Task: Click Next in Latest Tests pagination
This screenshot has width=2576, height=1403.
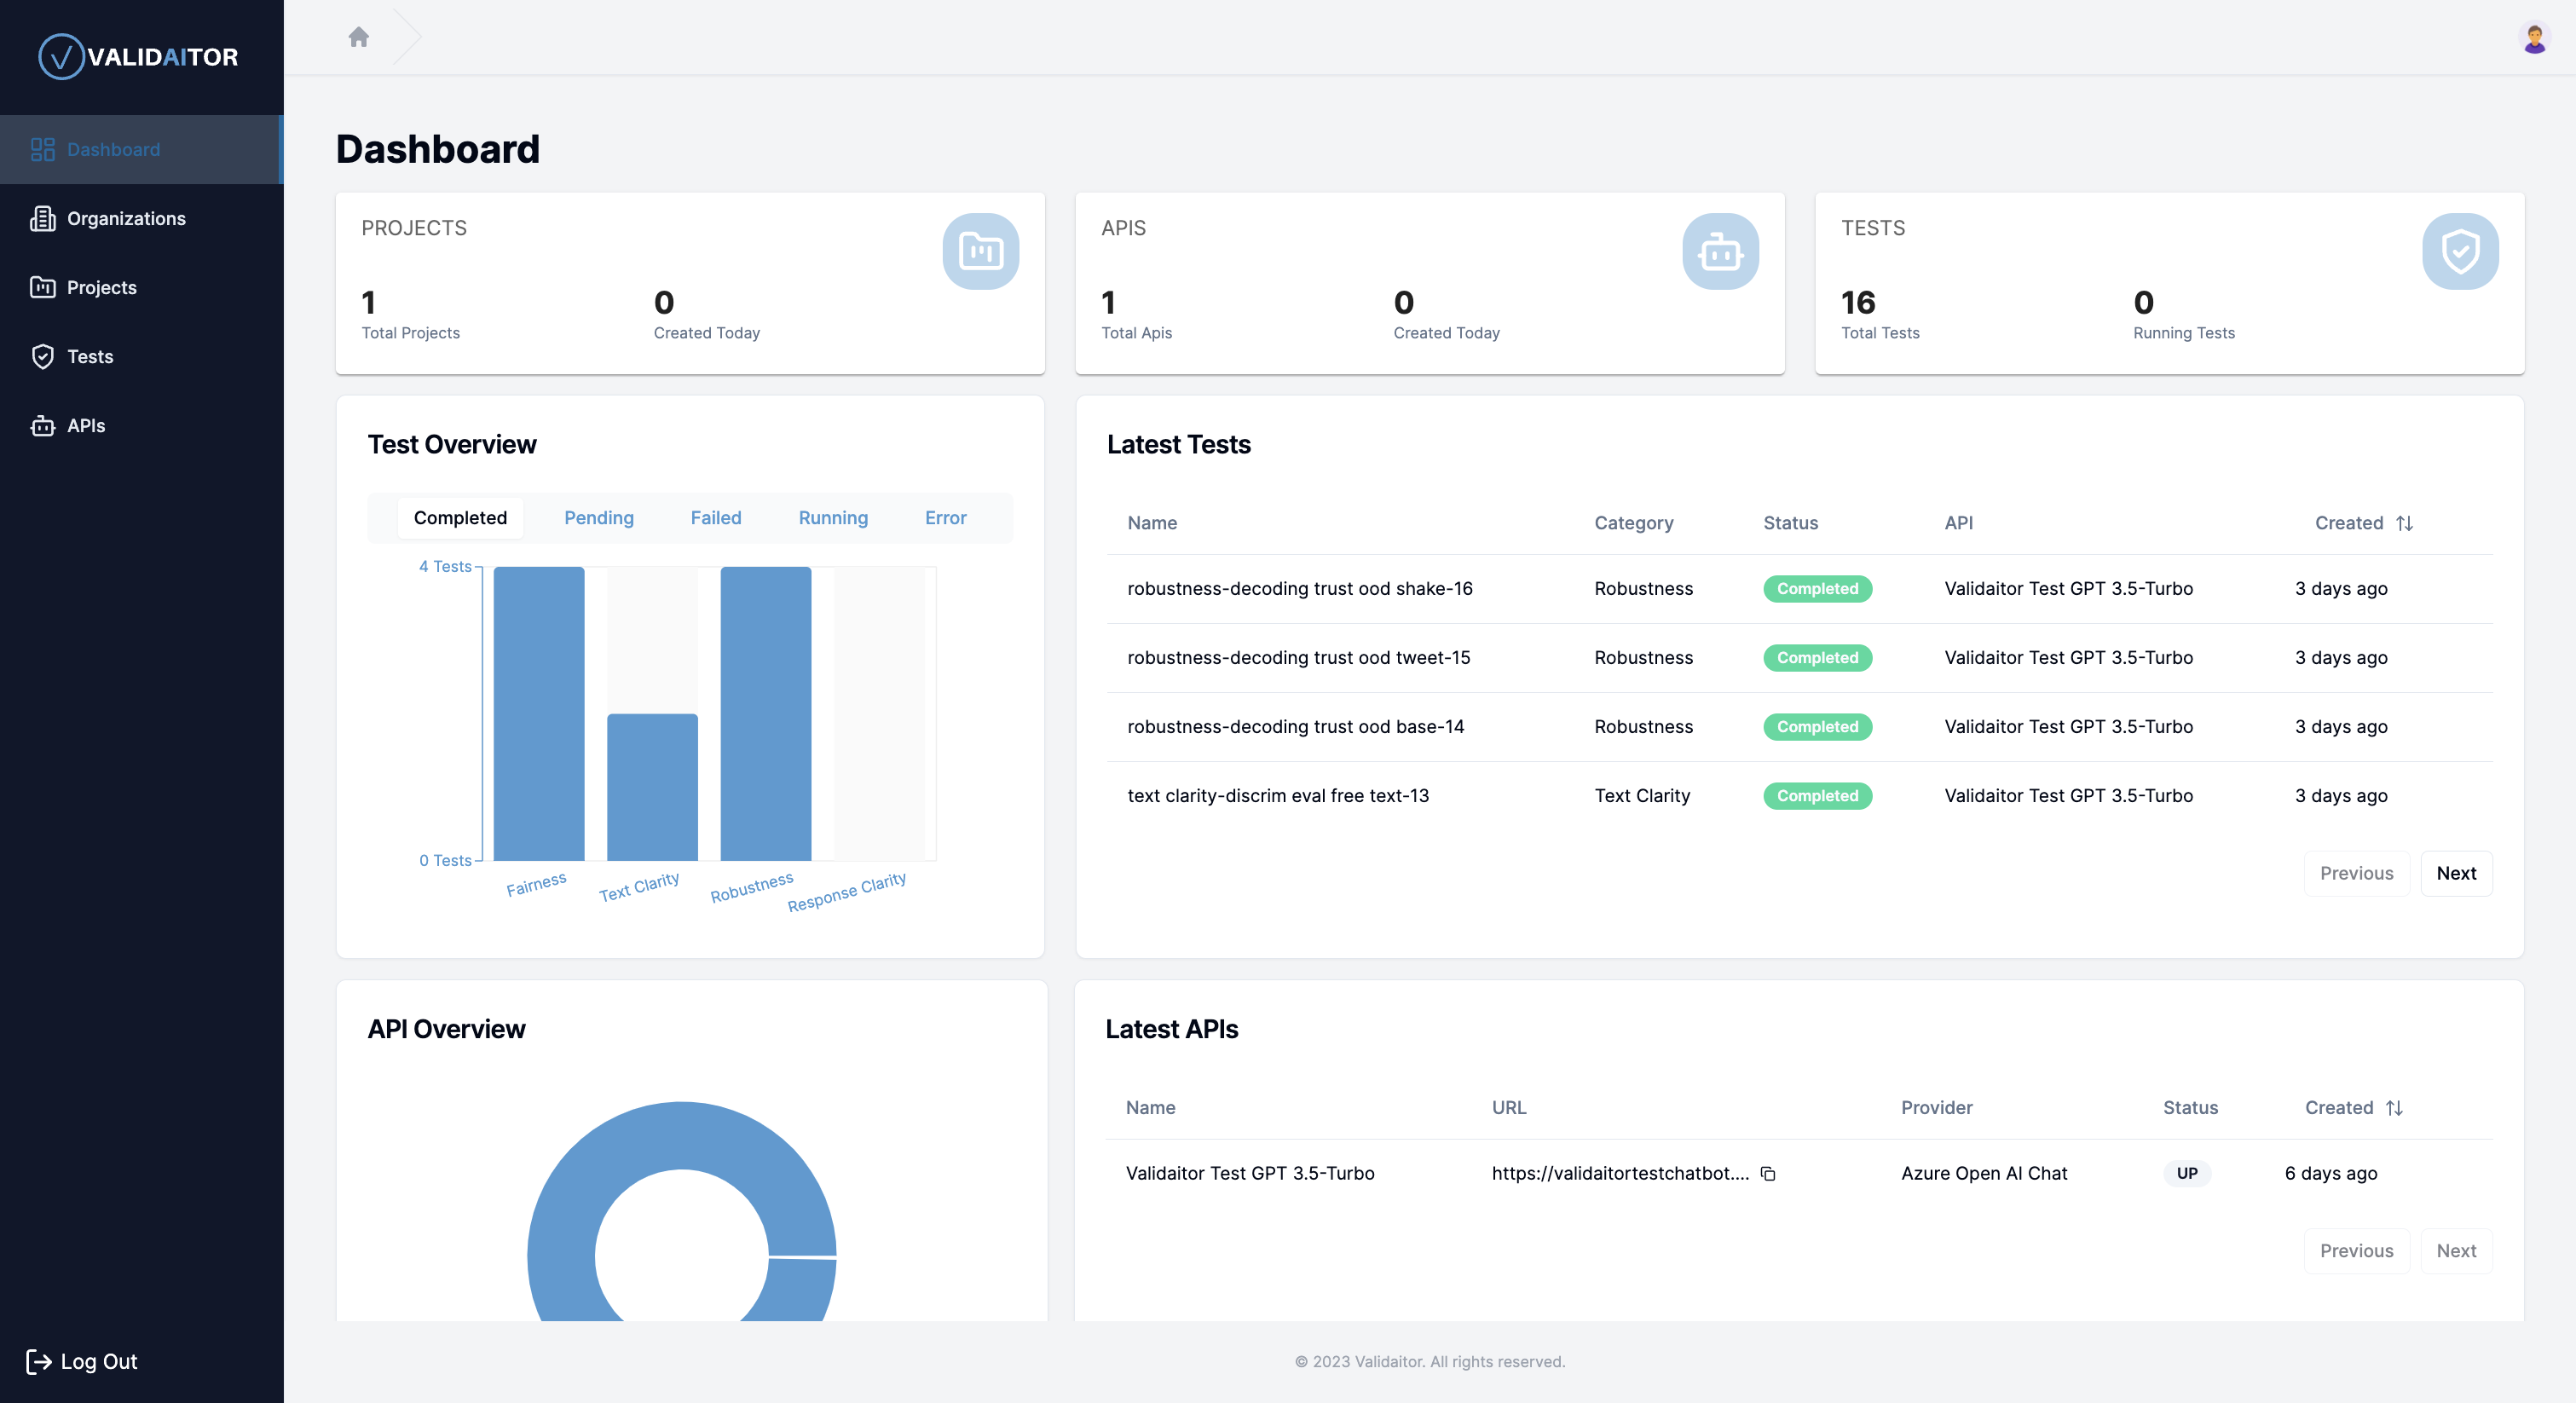Action: point(2456,874)
